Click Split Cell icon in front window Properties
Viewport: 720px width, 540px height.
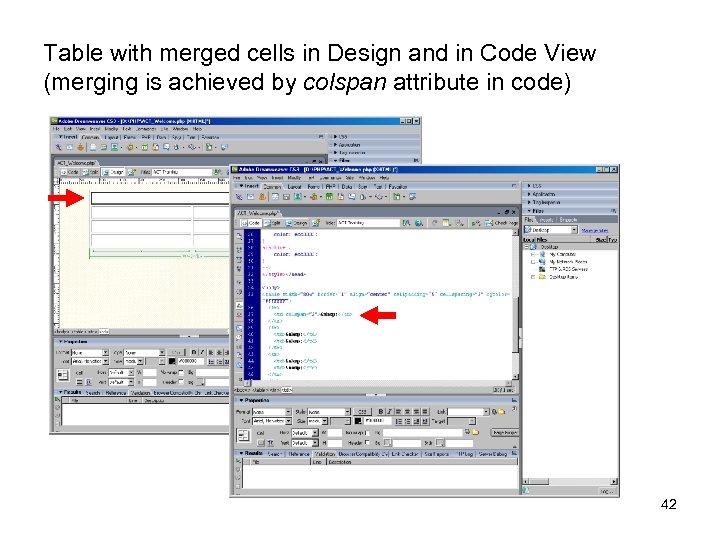(270, 443)
